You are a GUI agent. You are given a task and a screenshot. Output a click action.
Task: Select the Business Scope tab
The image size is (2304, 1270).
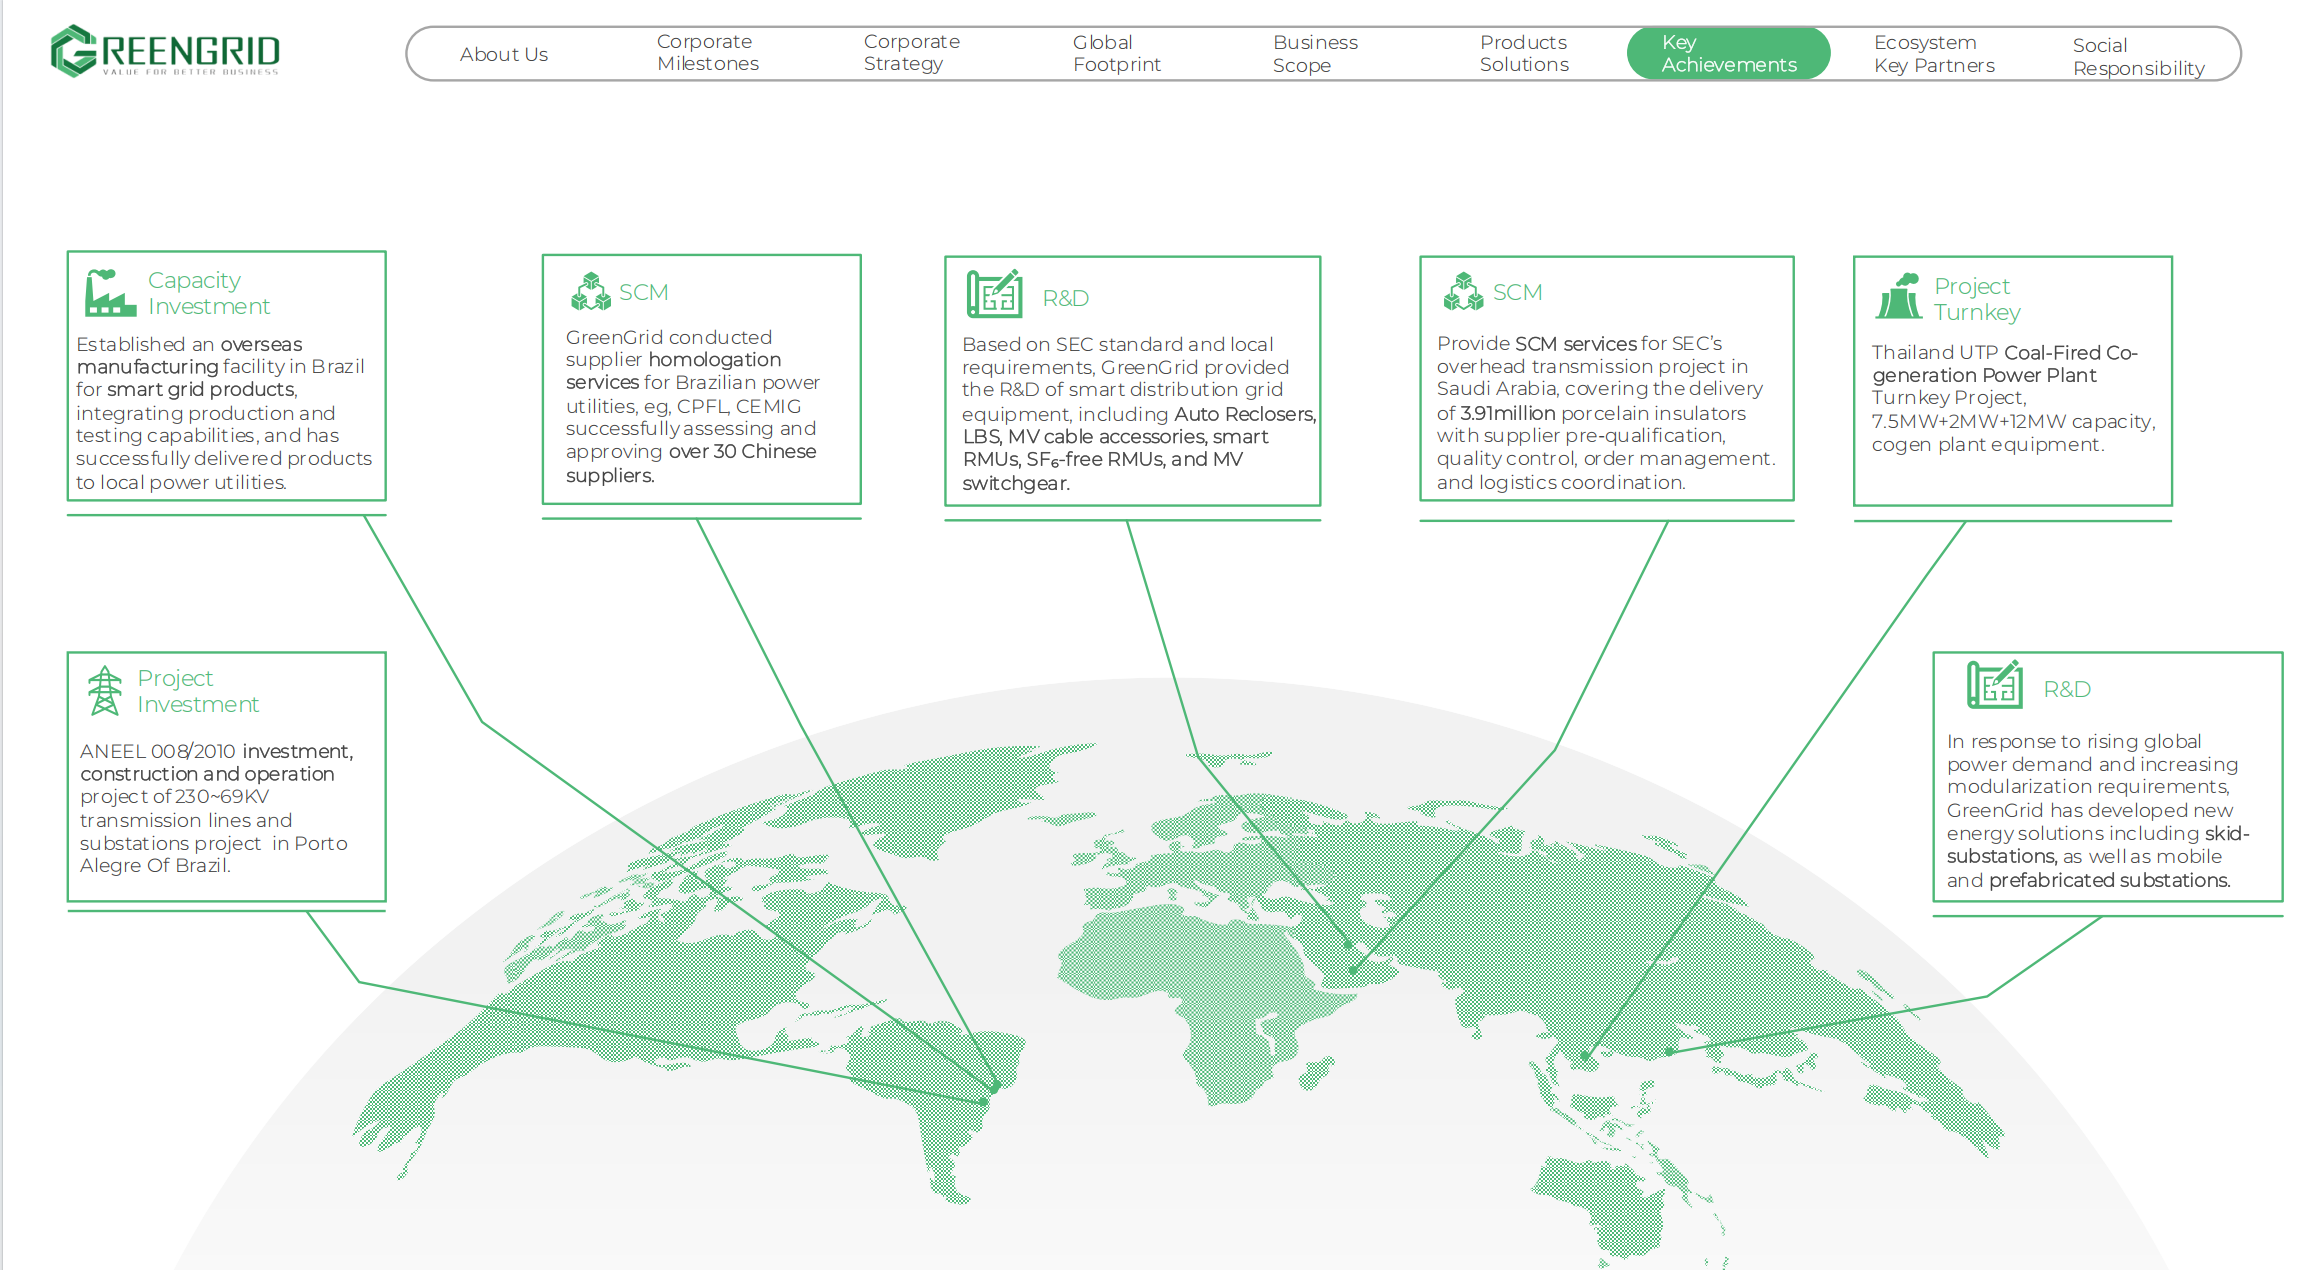(x=1315, y=54)
